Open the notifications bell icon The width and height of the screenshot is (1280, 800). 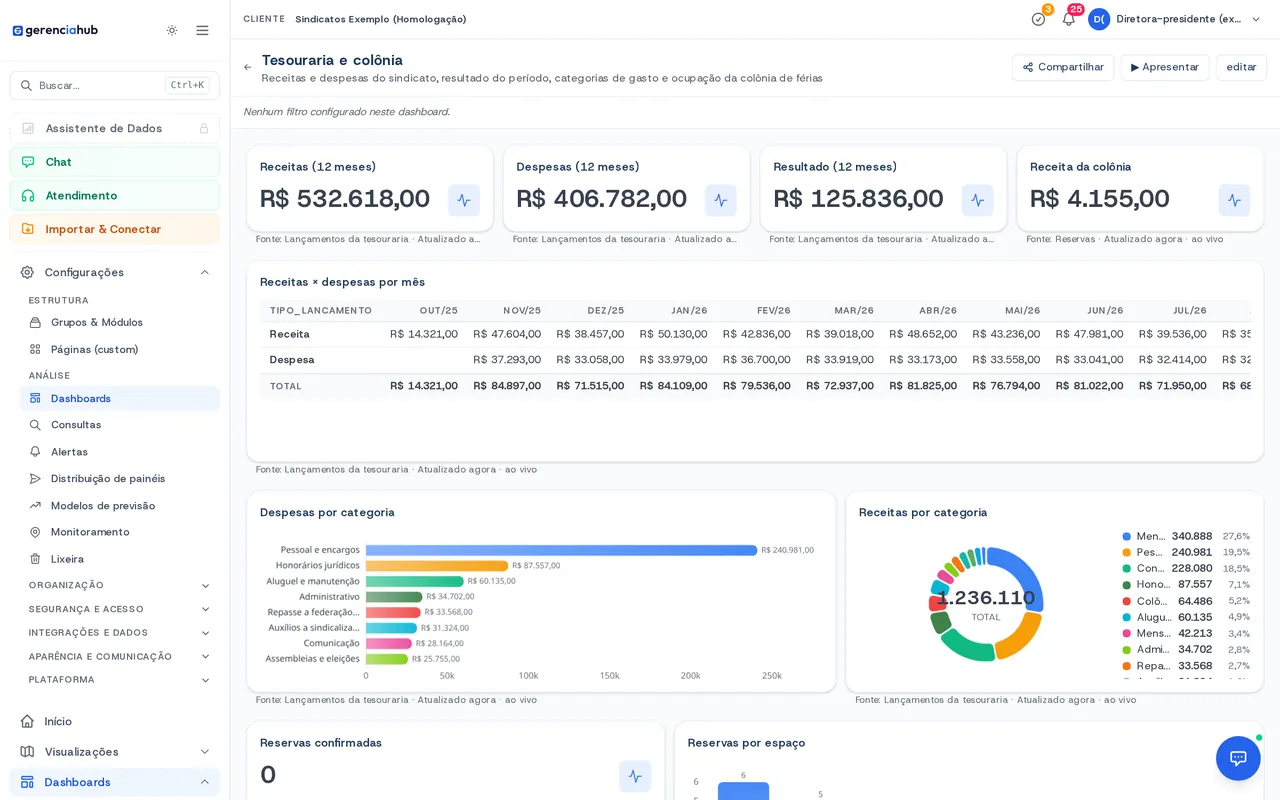(1068, 19)
